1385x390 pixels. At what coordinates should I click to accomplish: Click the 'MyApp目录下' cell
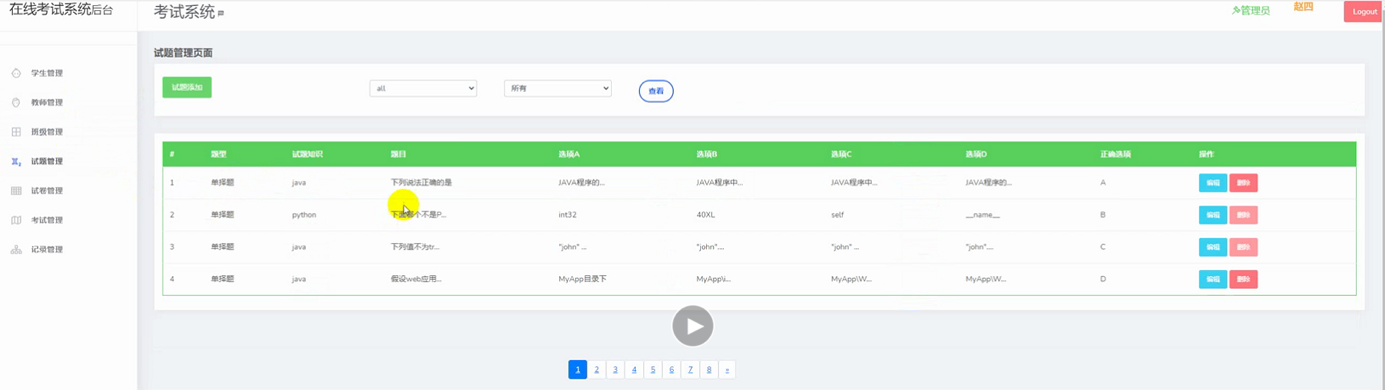pos(582,279)
